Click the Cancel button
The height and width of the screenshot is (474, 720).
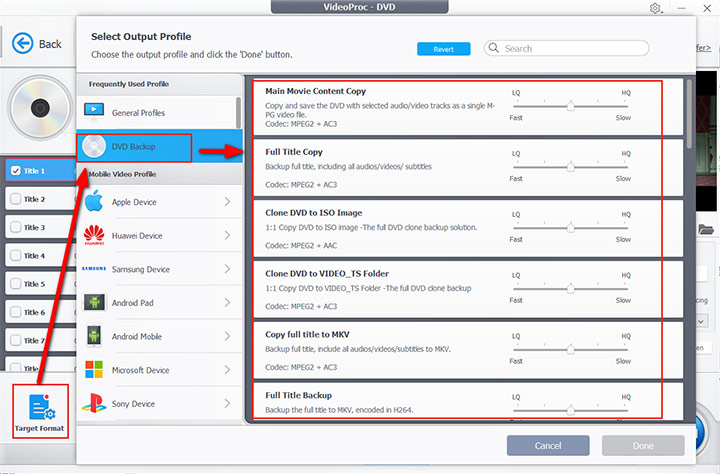tap(548, 446)
